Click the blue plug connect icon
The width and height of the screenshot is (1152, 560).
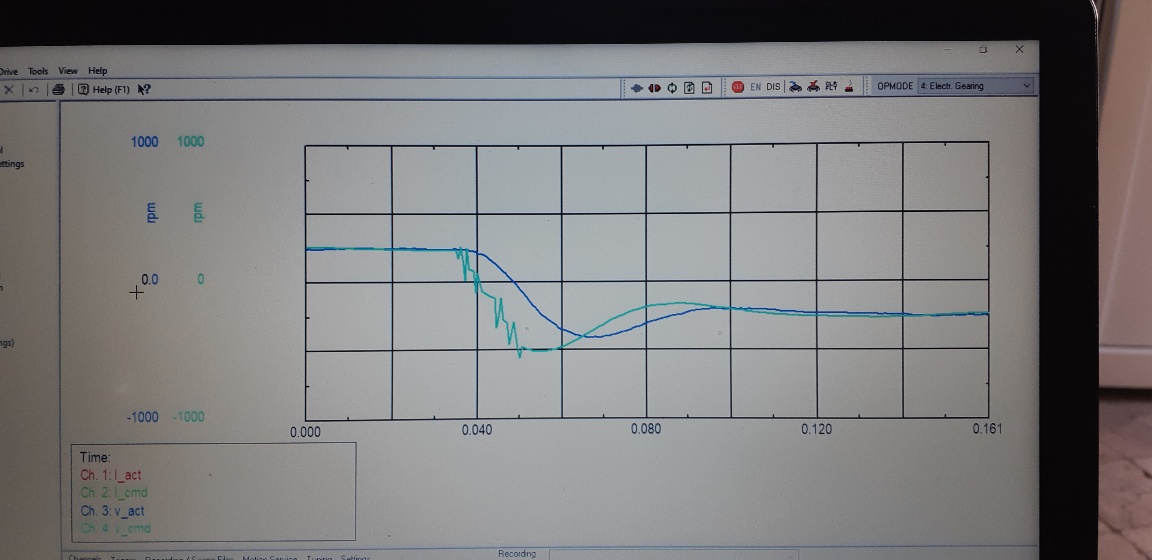pyautogui.click(x=637, y=87)
